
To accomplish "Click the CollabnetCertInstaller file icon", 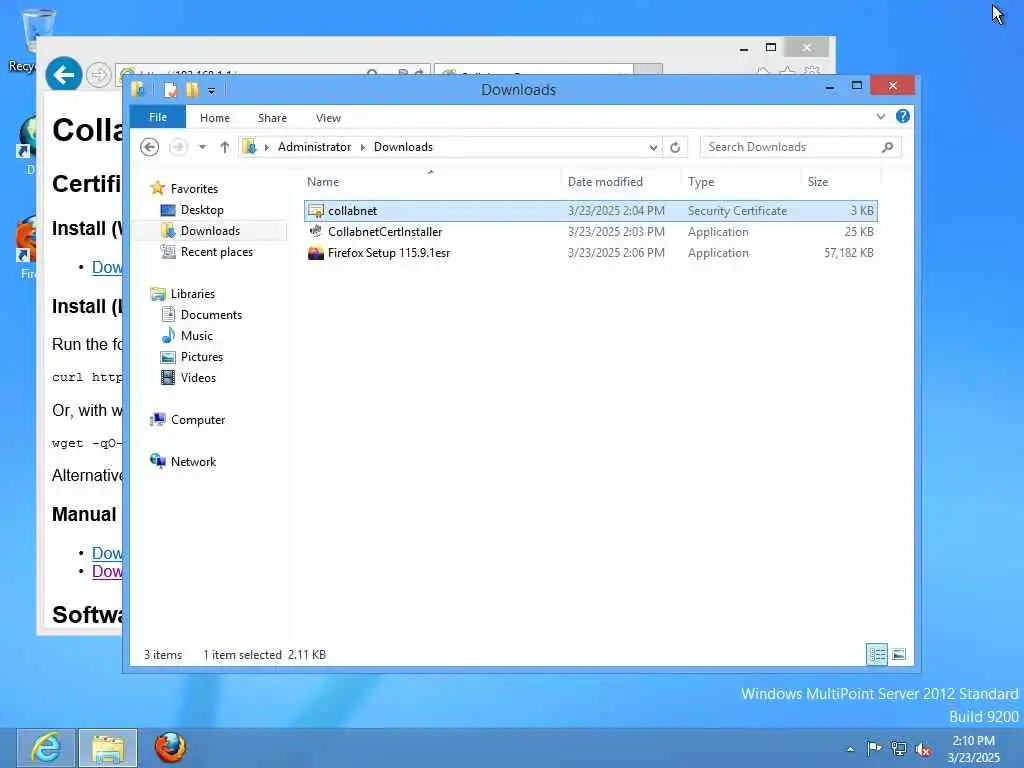I will (315, 232).
